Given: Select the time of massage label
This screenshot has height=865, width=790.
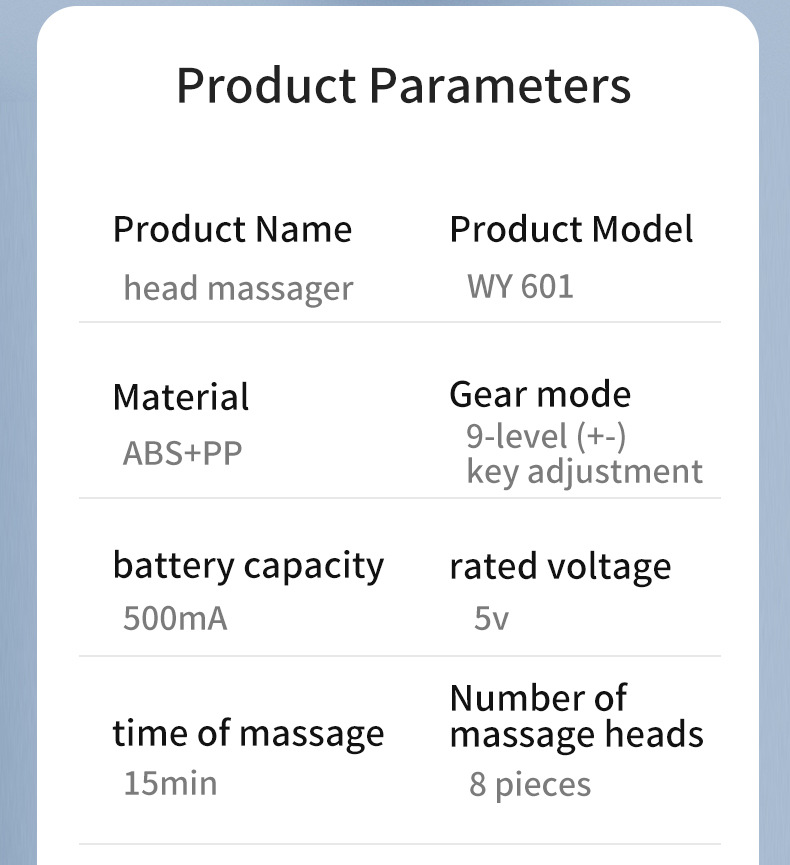Looking at the screenshot, I should pyautogui.click(x=248, y=733).
